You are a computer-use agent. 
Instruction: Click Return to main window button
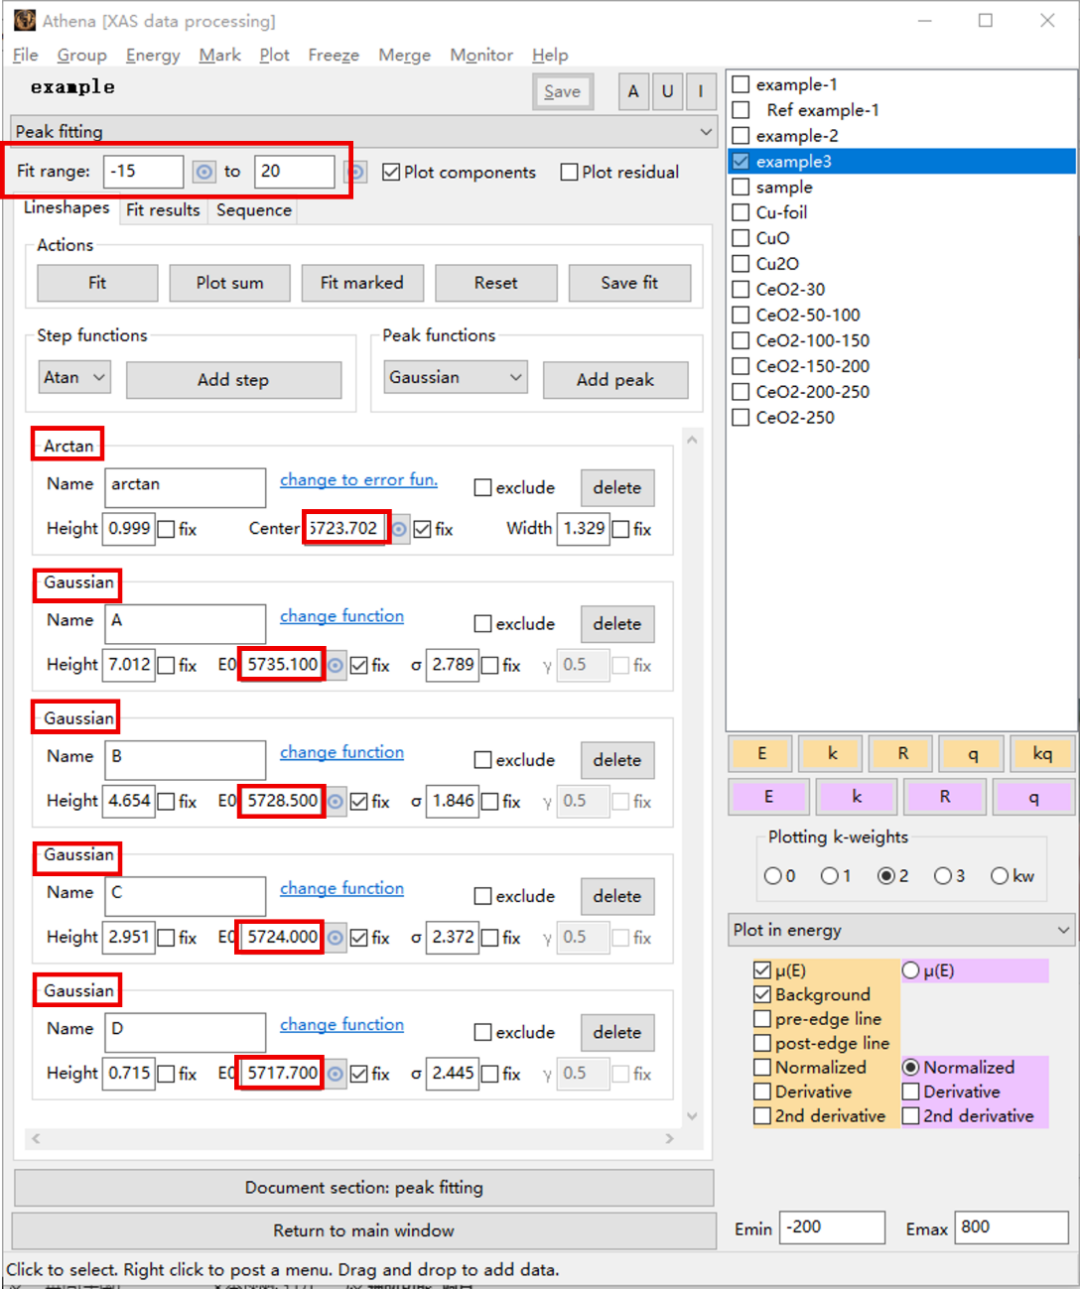[364, 1230]
